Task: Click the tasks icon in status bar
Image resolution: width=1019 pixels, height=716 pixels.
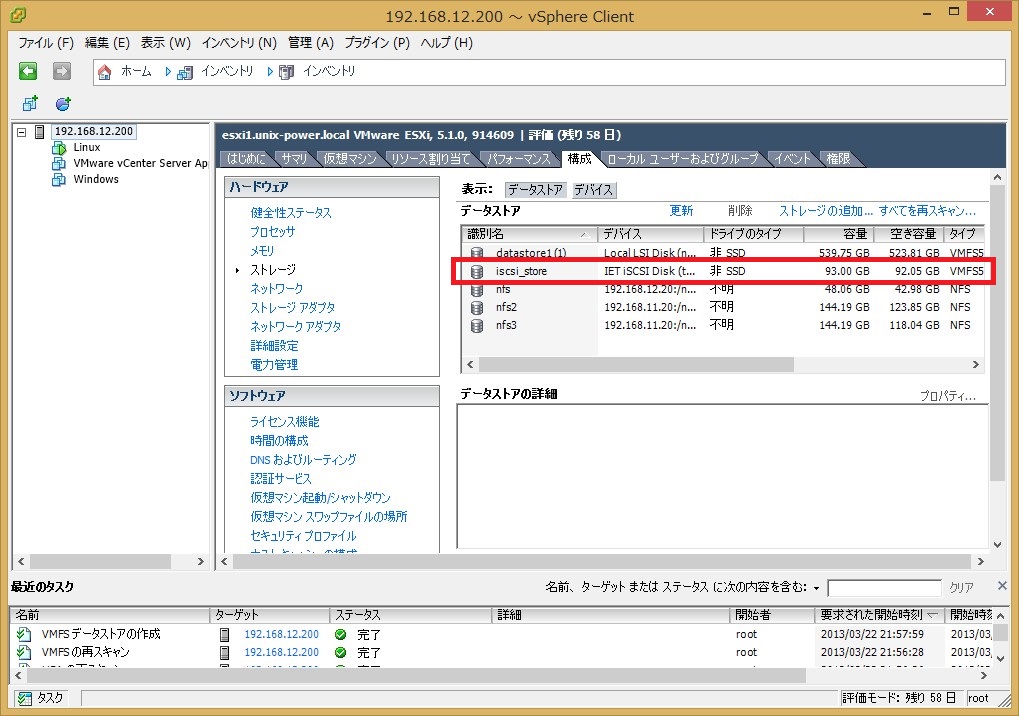Action: (25, 698)
